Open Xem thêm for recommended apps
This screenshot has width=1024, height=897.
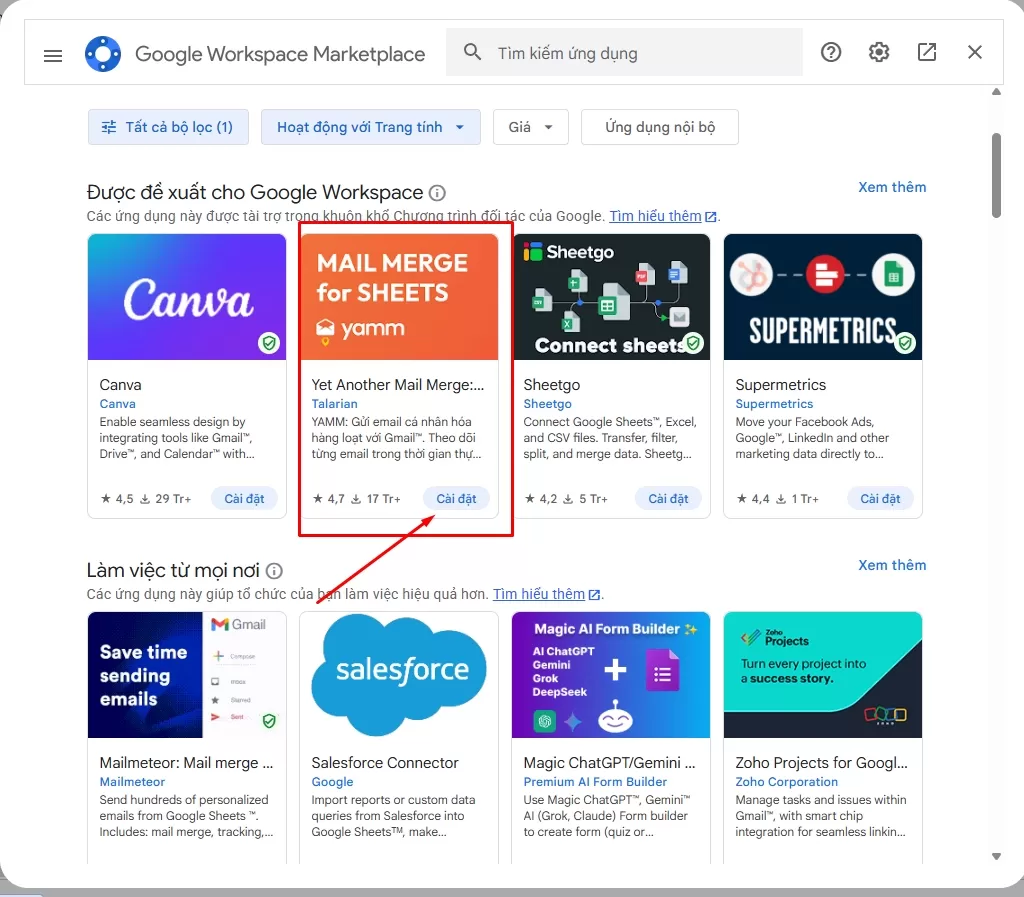click(x=892, y=187)
